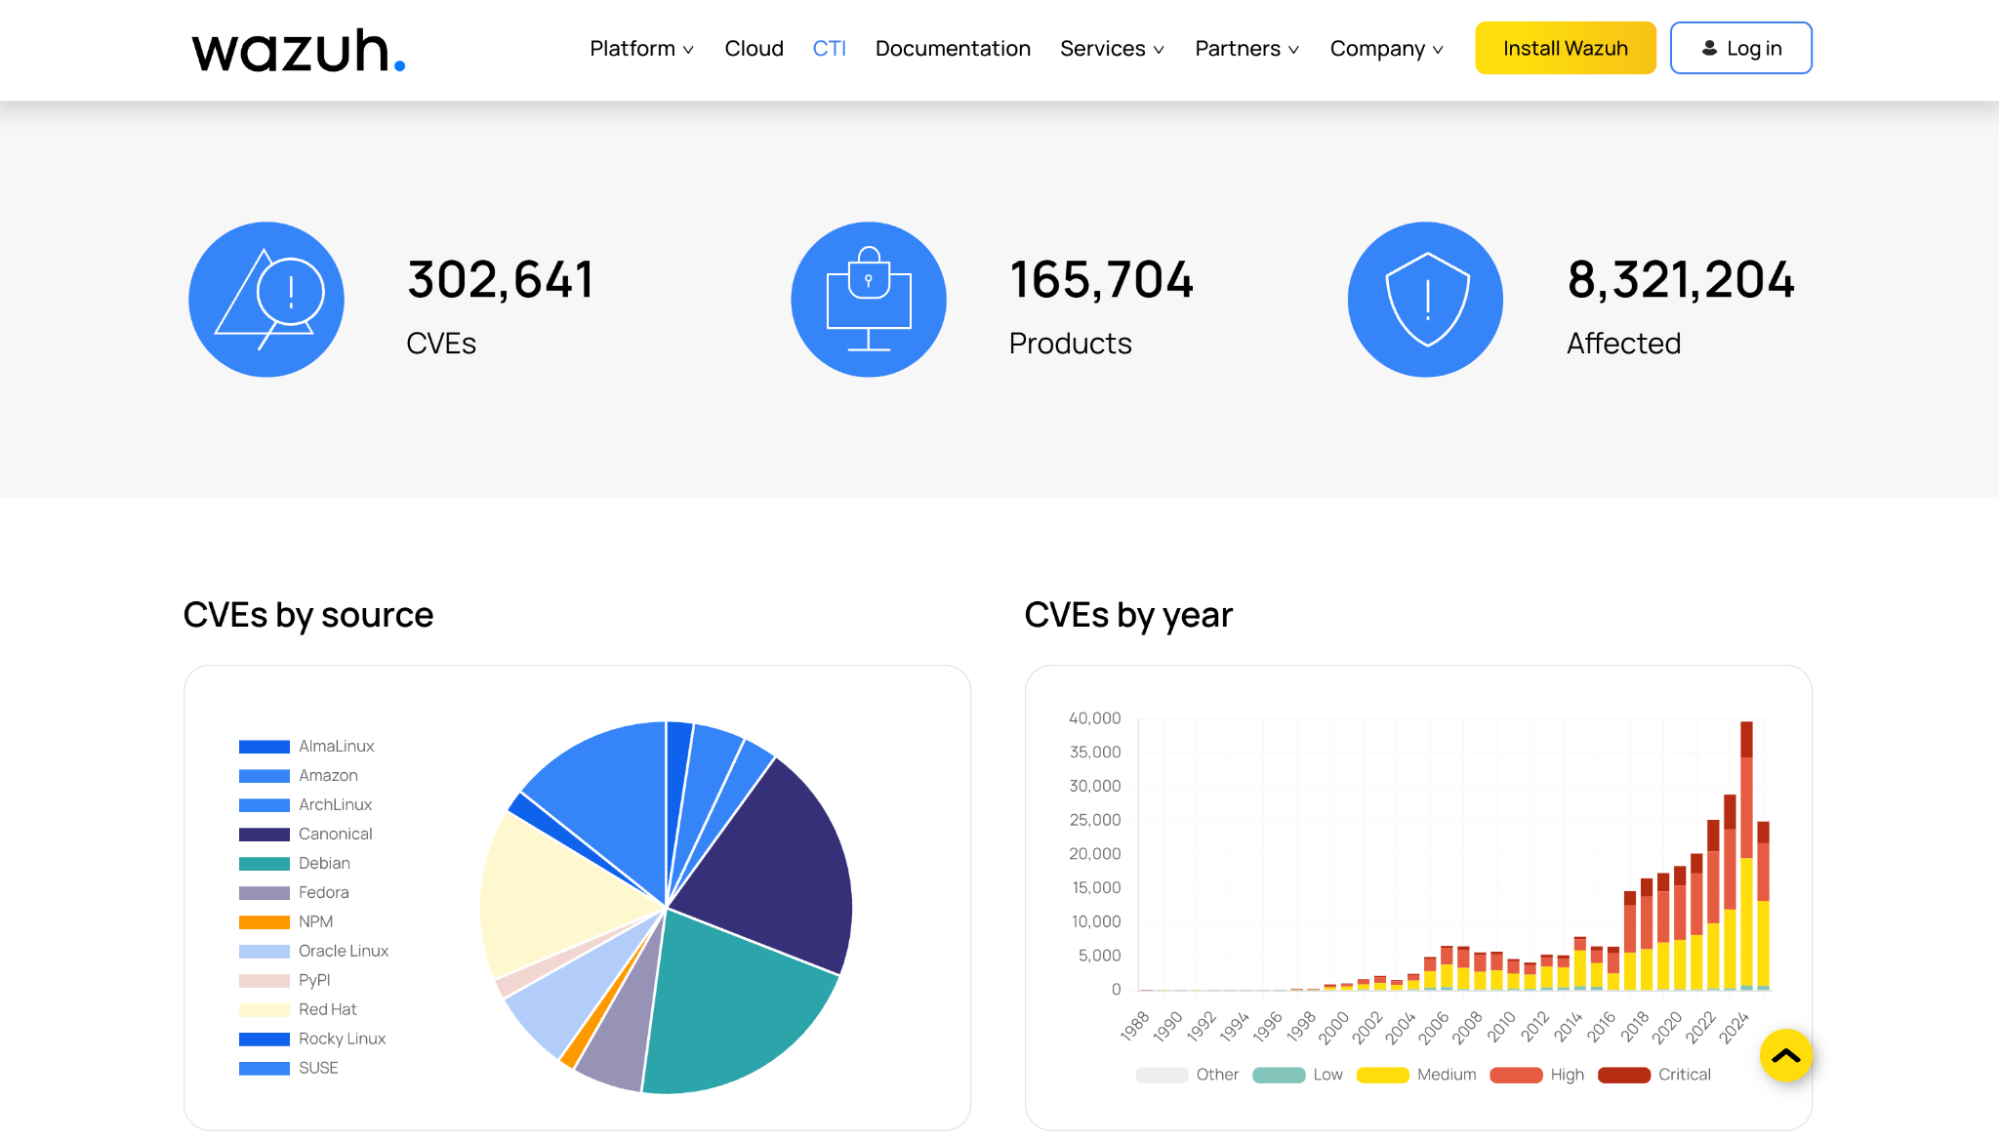Toggle SUSE in the pie legend

click(288, 1068)
